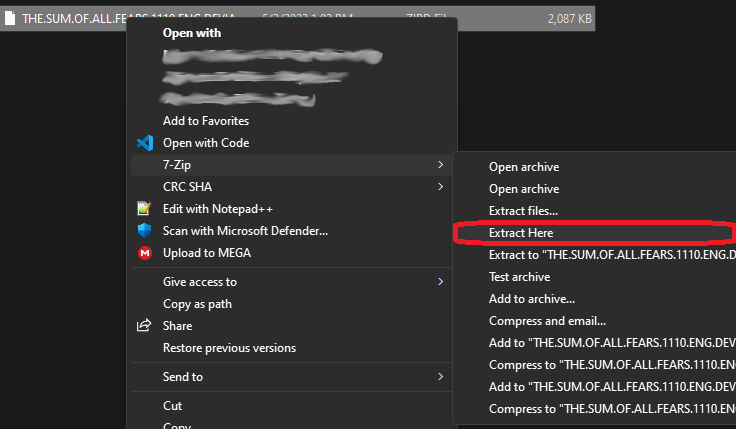The width and height of the screenshot is (736, 429).
Task: Click the Visual Studio Code icon
Action: (x=144, y=143)
